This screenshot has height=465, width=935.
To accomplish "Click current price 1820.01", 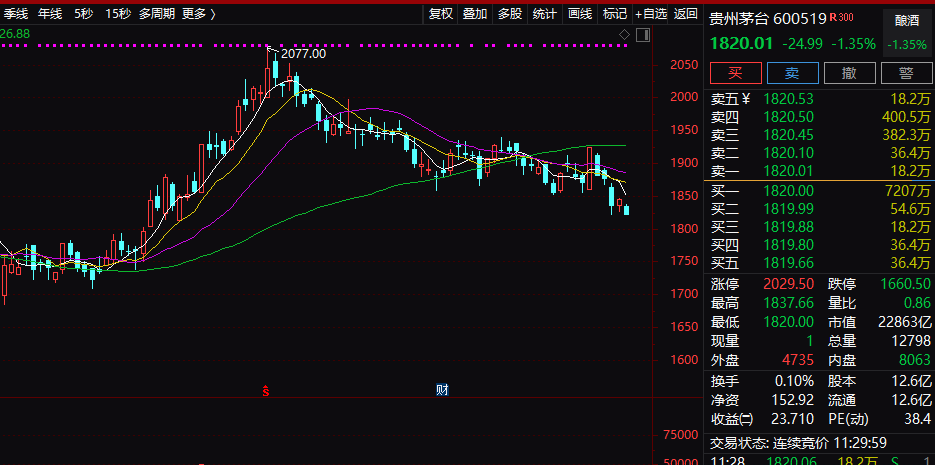I will [741, 44].
